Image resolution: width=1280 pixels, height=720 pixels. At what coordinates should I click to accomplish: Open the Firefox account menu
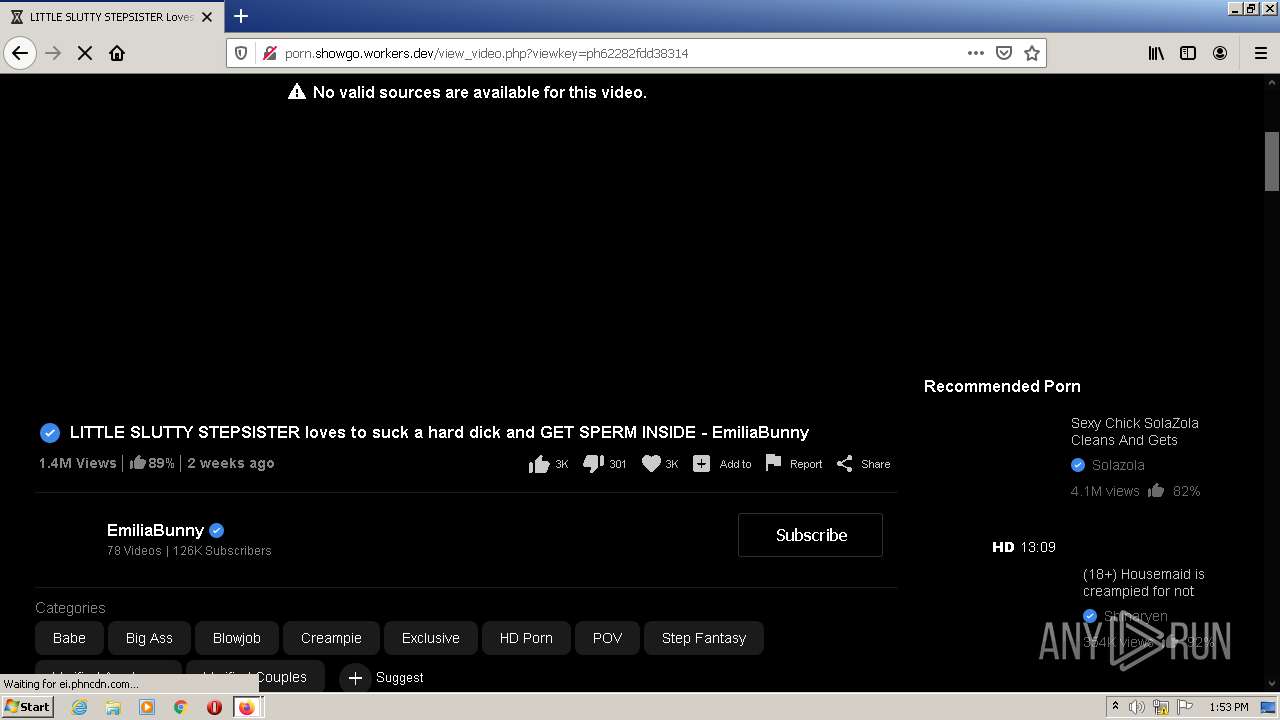[1220, 53]
